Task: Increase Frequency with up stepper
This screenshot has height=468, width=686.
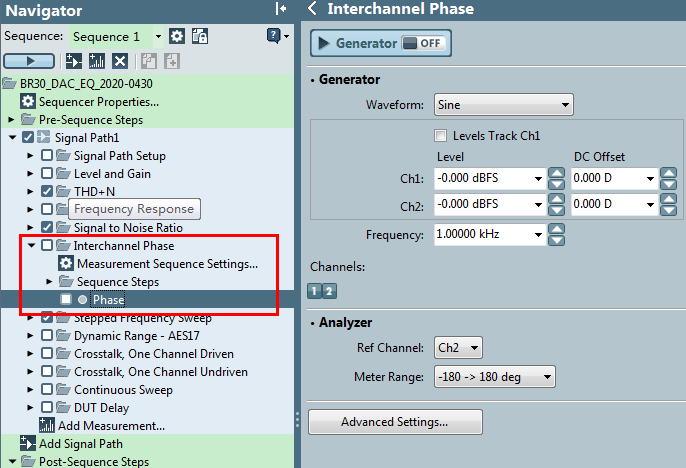Action: click(556, 229)
